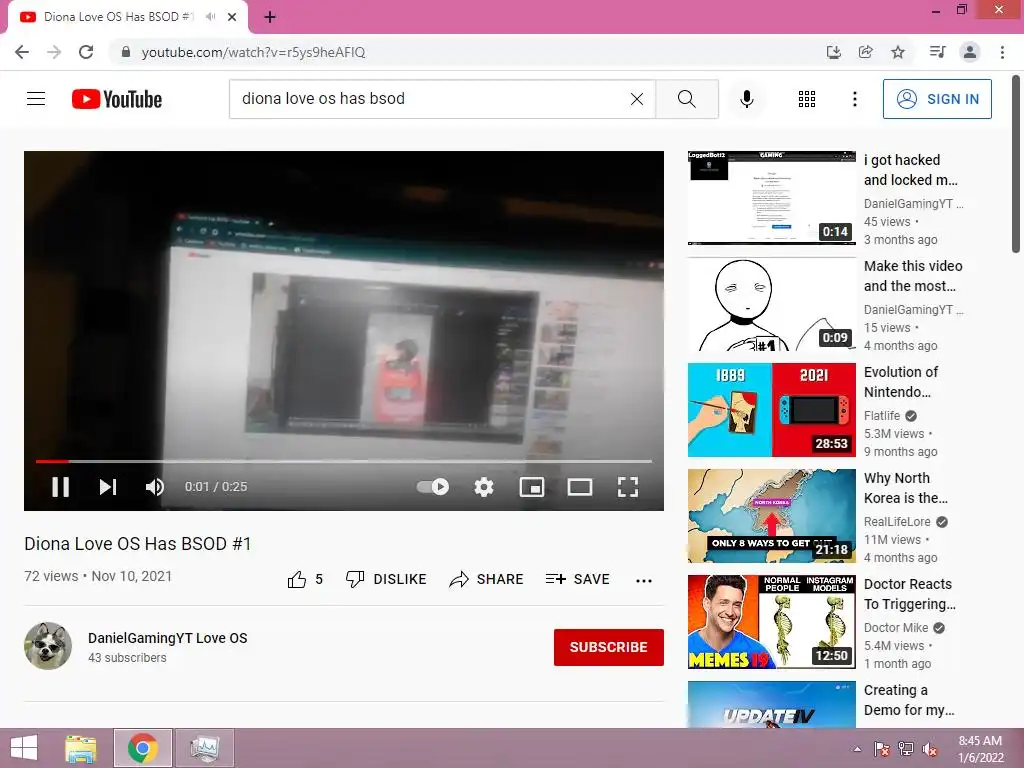View site info lock icon

[126, 52]
